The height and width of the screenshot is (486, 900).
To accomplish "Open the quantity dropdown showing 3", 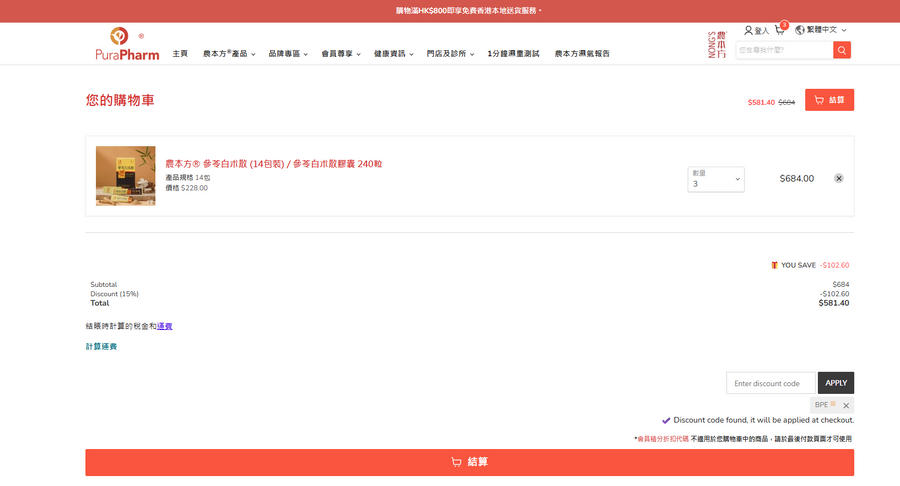I will [x=716, y=179].
